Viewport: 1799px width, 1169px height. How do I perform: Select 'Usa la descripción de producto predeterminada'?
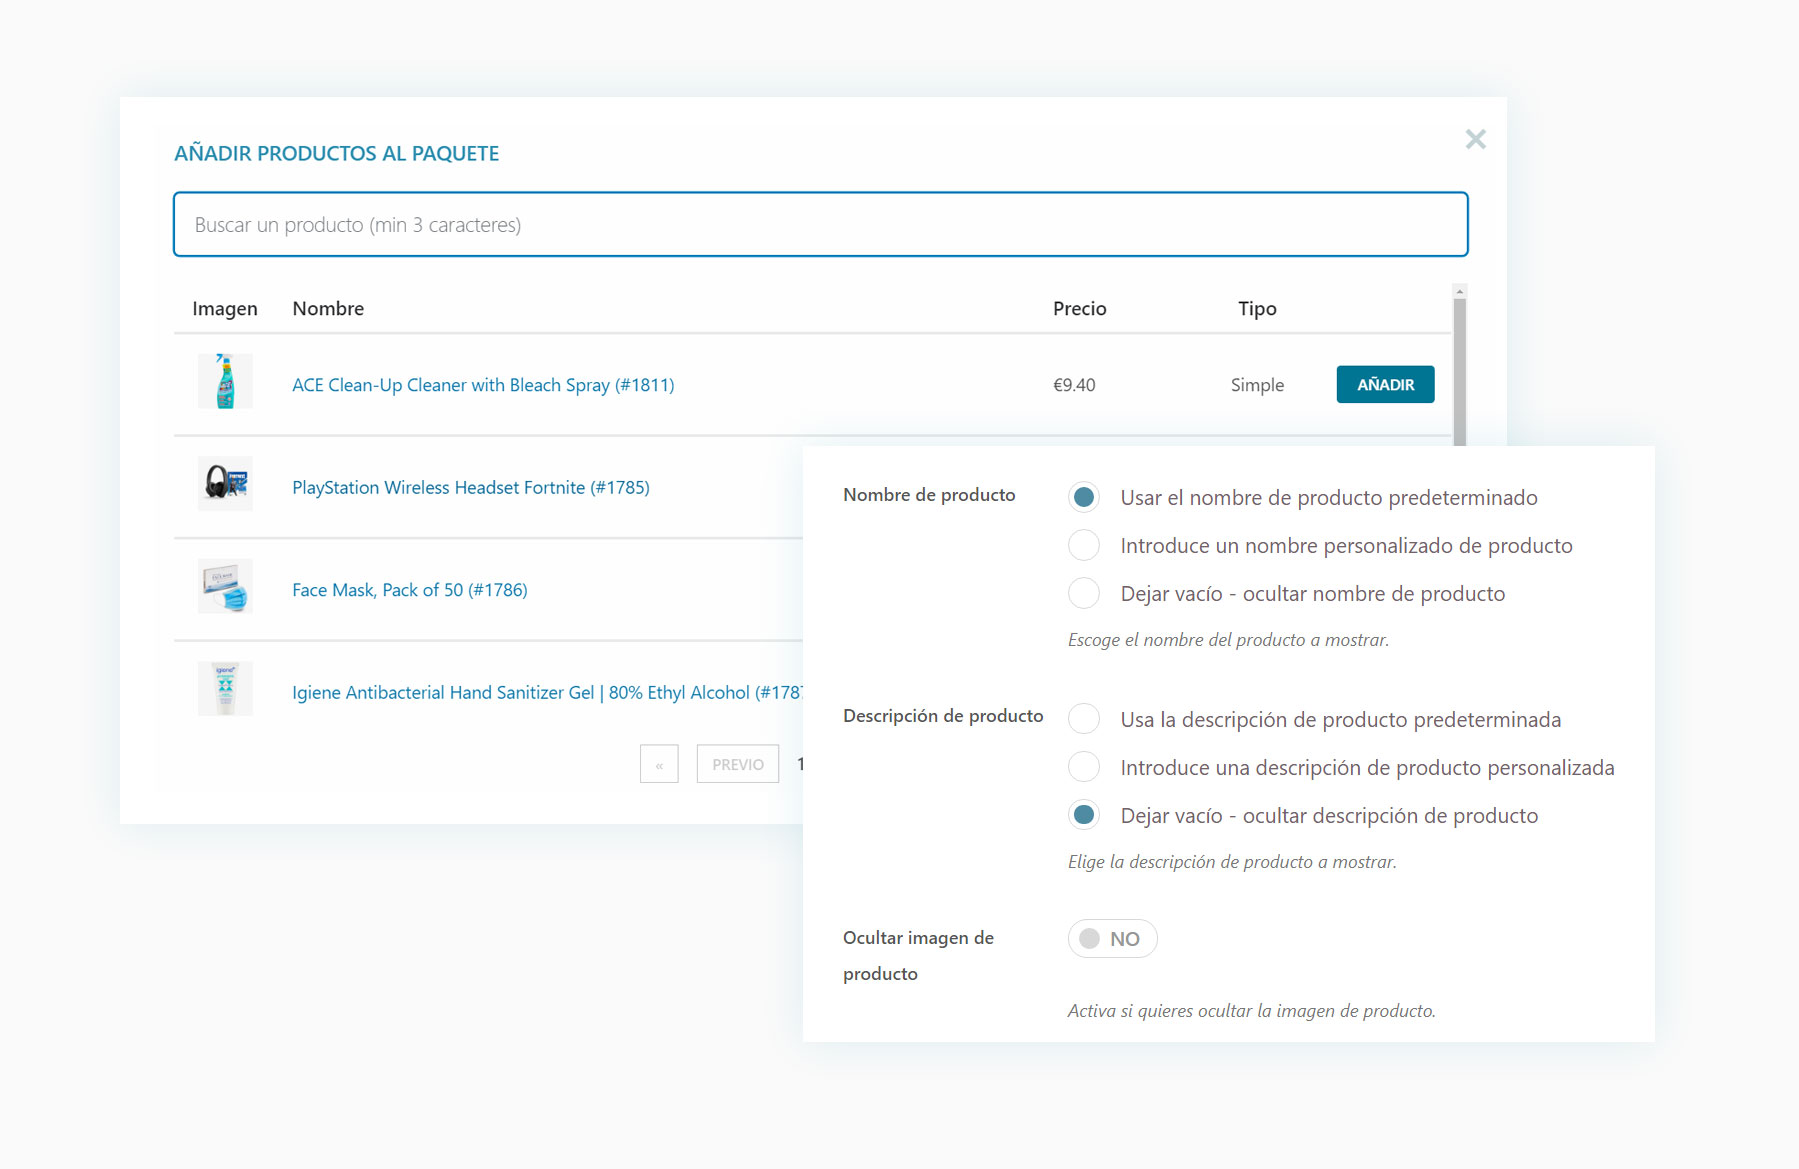pyautogui.click(x=1084, y=720)
